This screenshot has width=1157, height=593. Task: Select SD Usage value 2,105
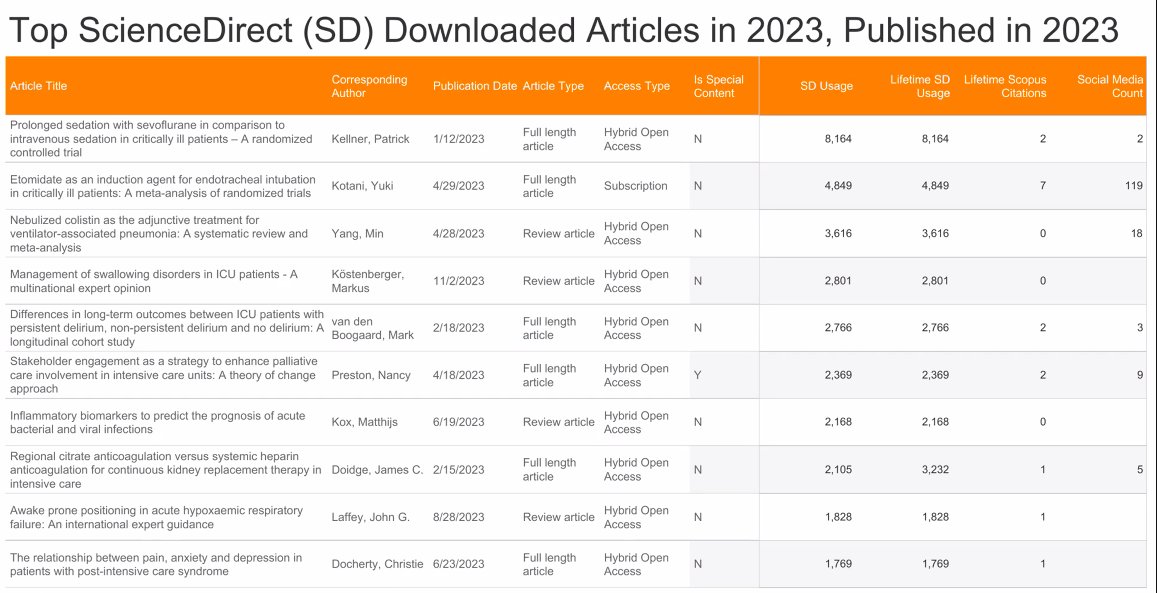838,469
